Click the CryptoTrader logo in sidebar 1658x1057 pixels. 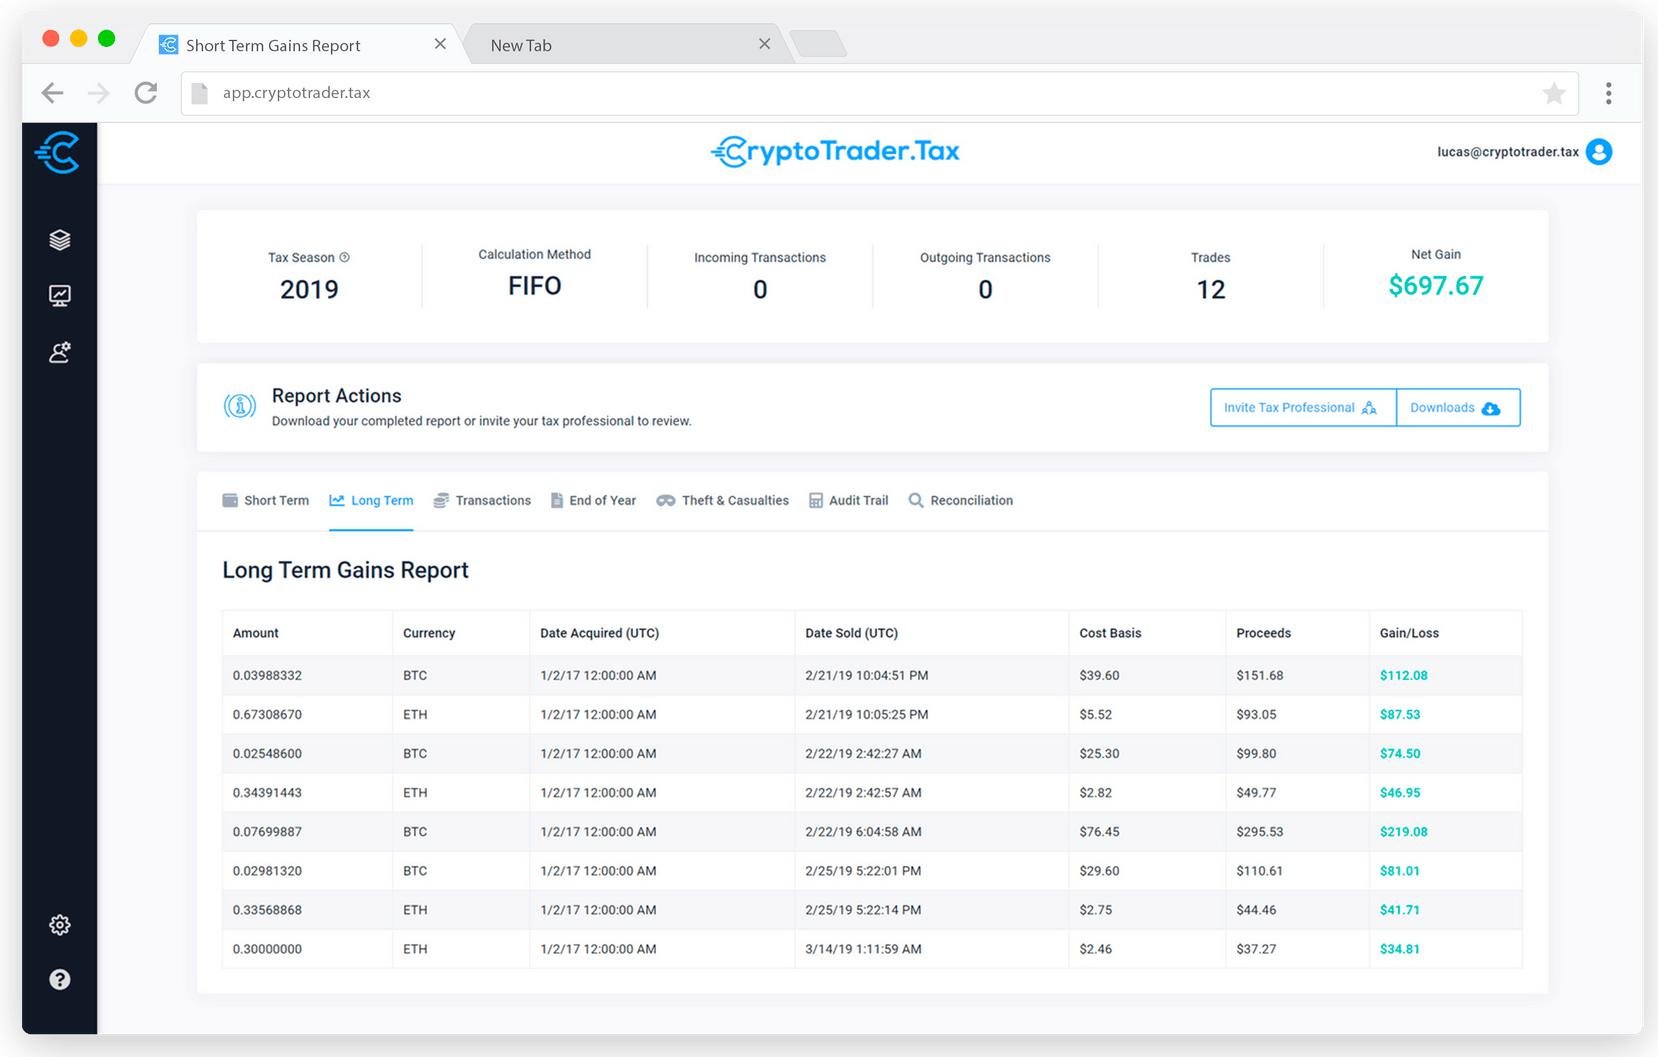(58, 153)
